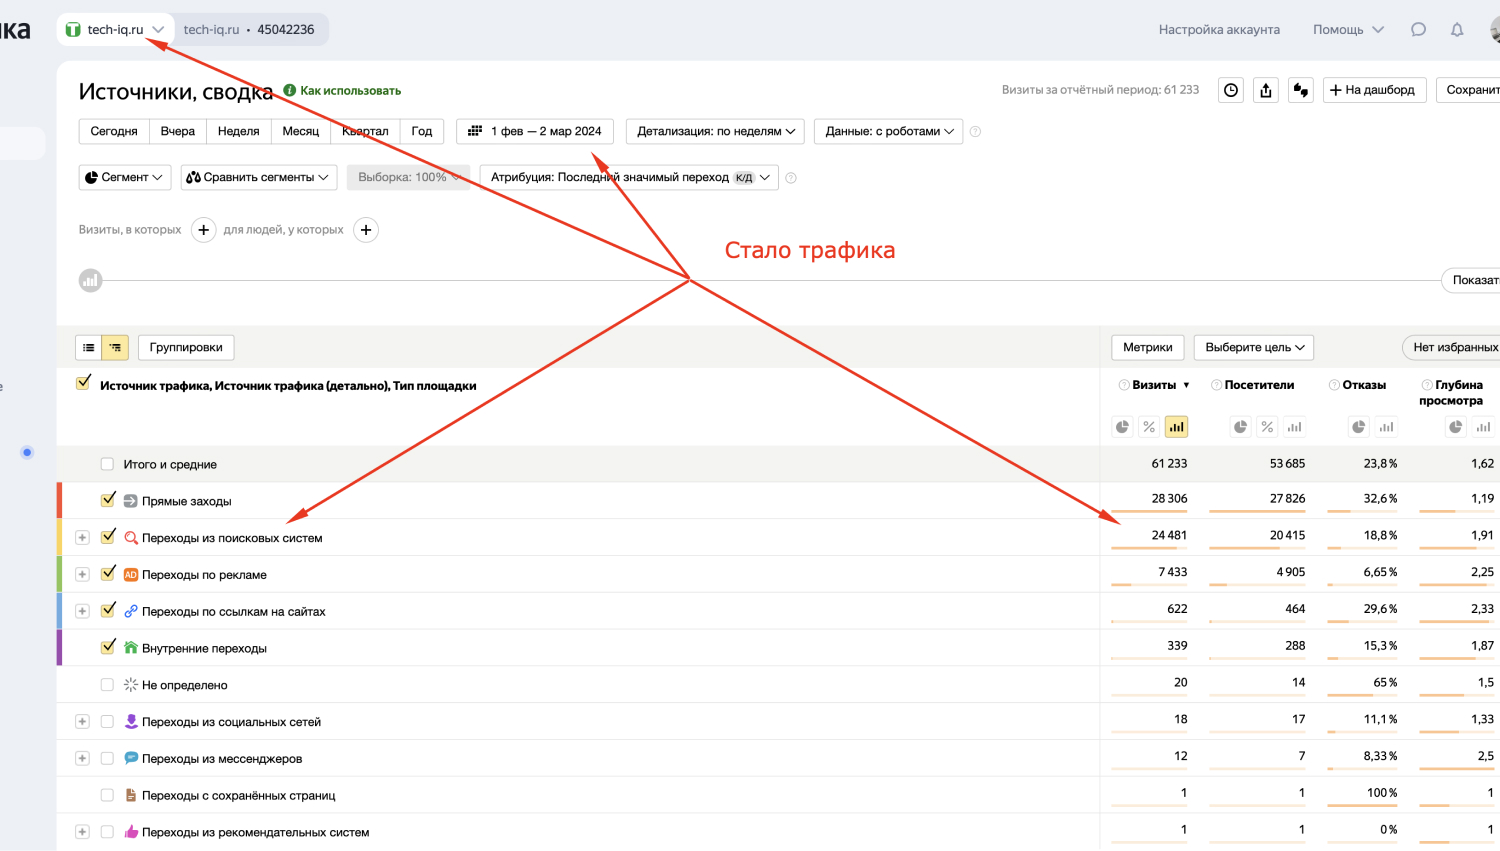Check Переходы из социальных сетей checkbox
The image size is (1500, 851).
click(x=107, y=722)
